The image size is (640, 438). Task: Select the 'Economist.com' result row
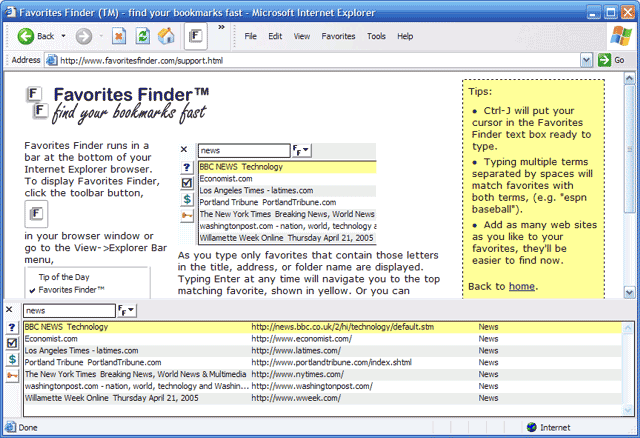[322, 339]
